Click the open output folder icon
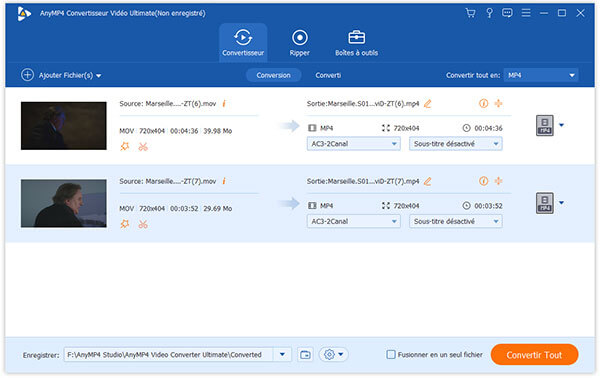 pos(305,355)
